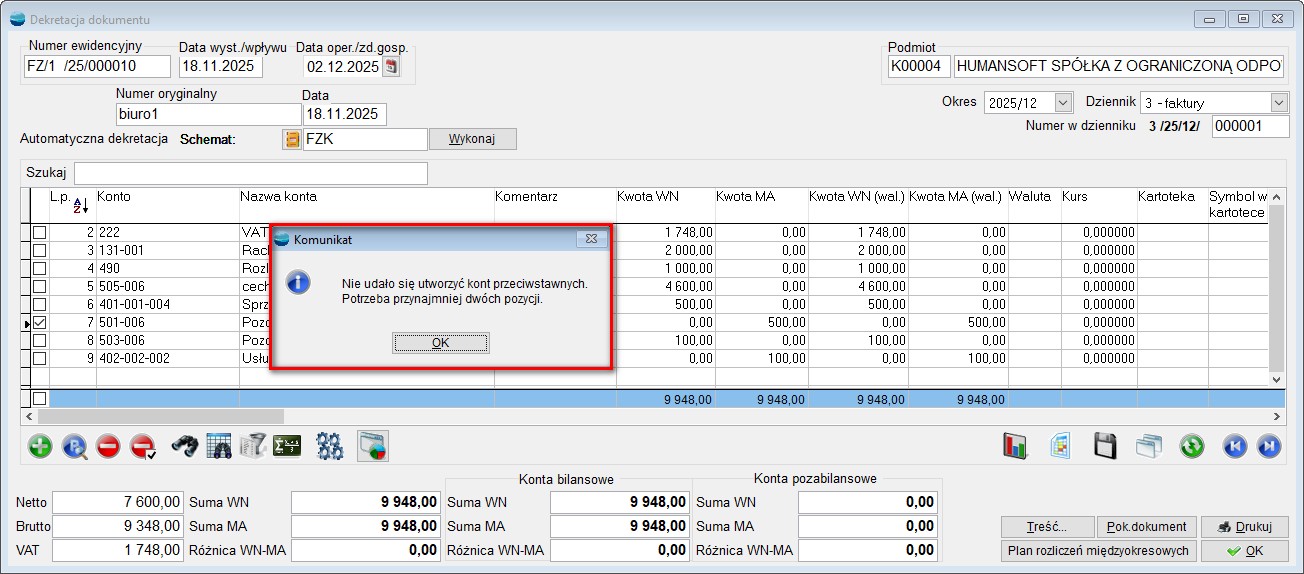Tick the checkbox for row 2, account 222

40,233
